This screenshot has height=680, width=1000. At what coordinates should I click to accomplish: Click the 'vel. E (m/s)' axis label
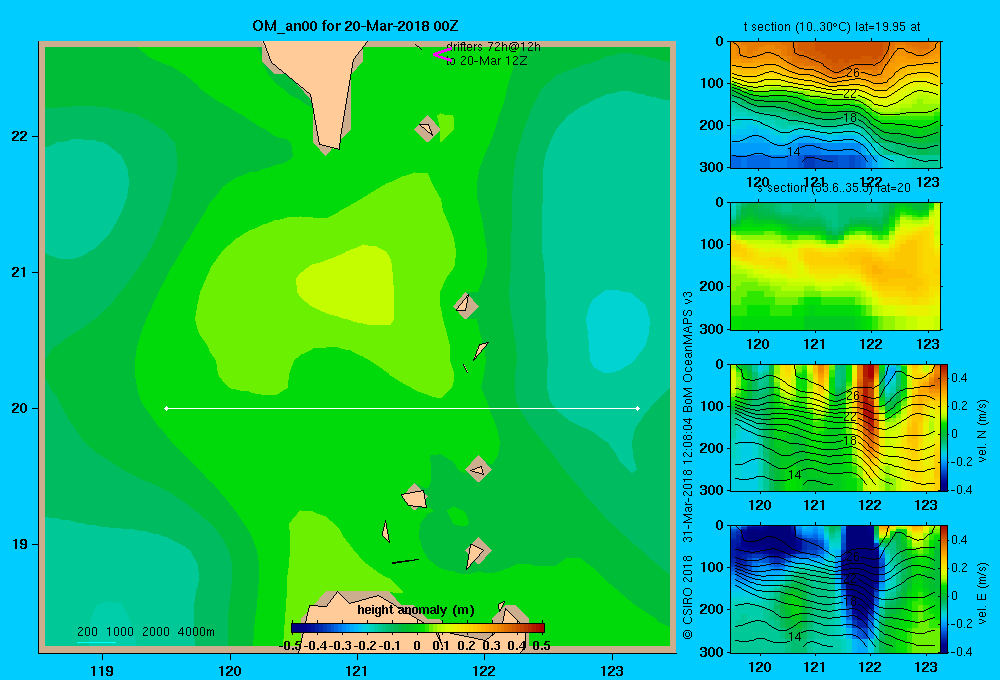[982, 592]
